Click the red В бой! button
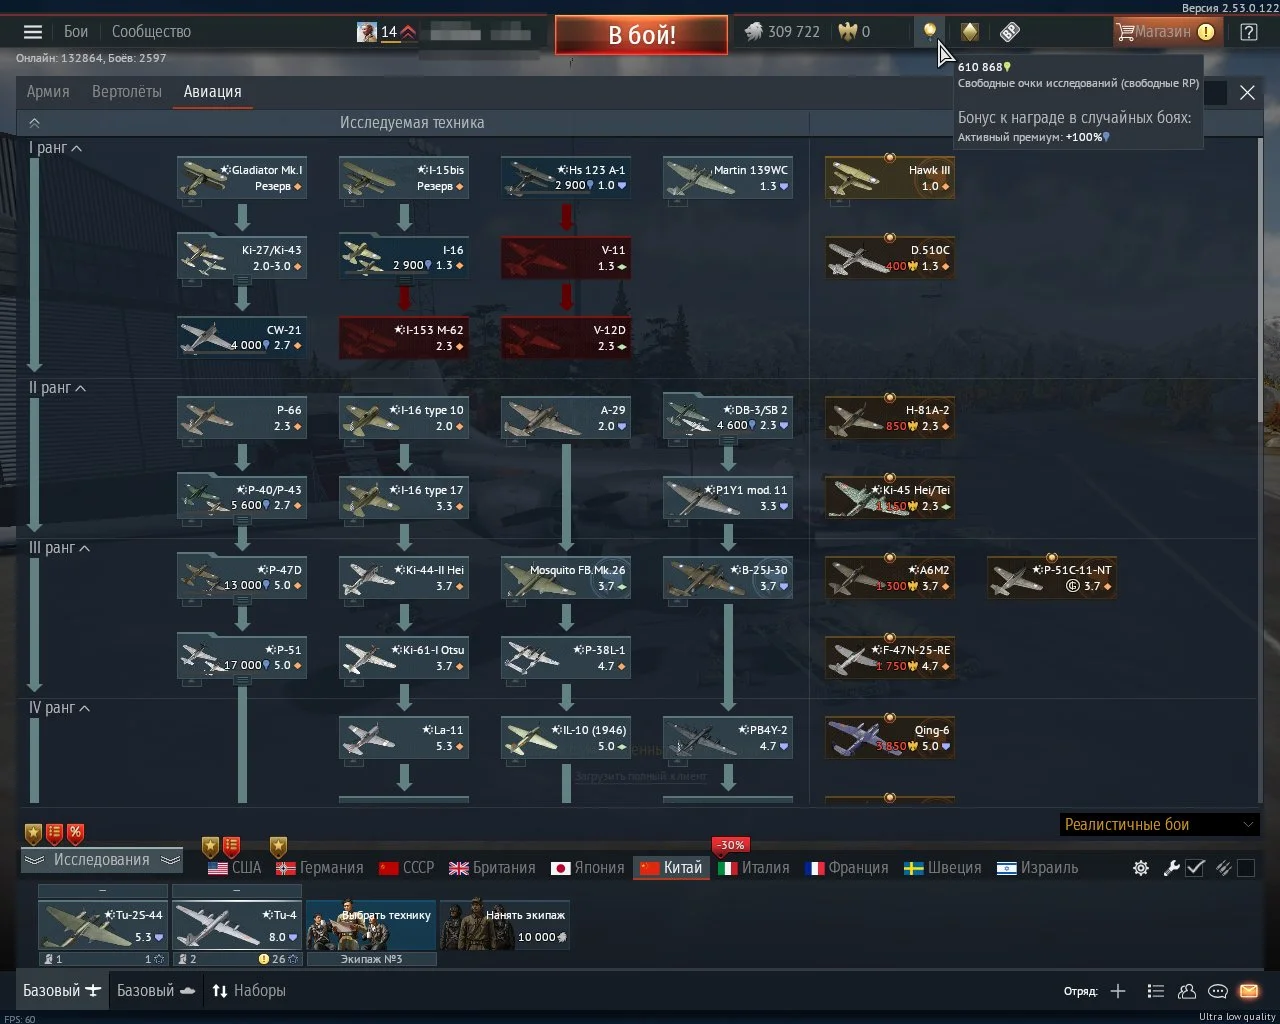 tap(641, 35)
